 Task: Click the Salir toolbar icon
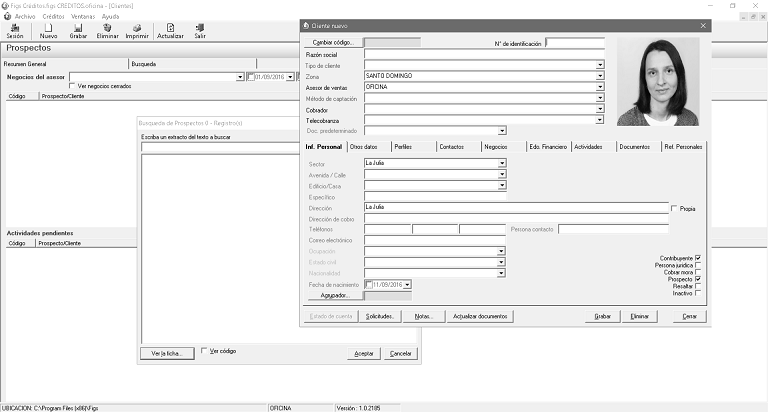(200, 29)
